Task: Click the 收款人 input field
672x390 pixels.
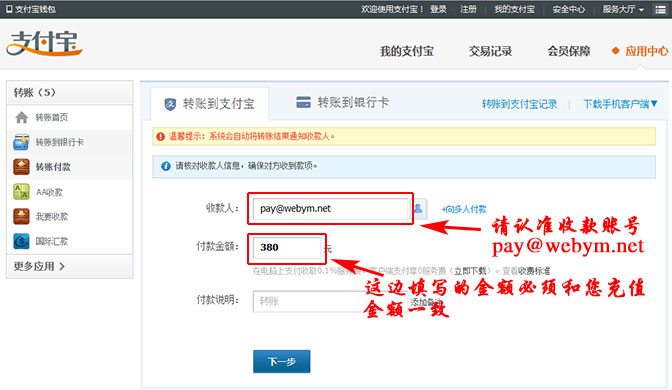Action: [330, 209]
